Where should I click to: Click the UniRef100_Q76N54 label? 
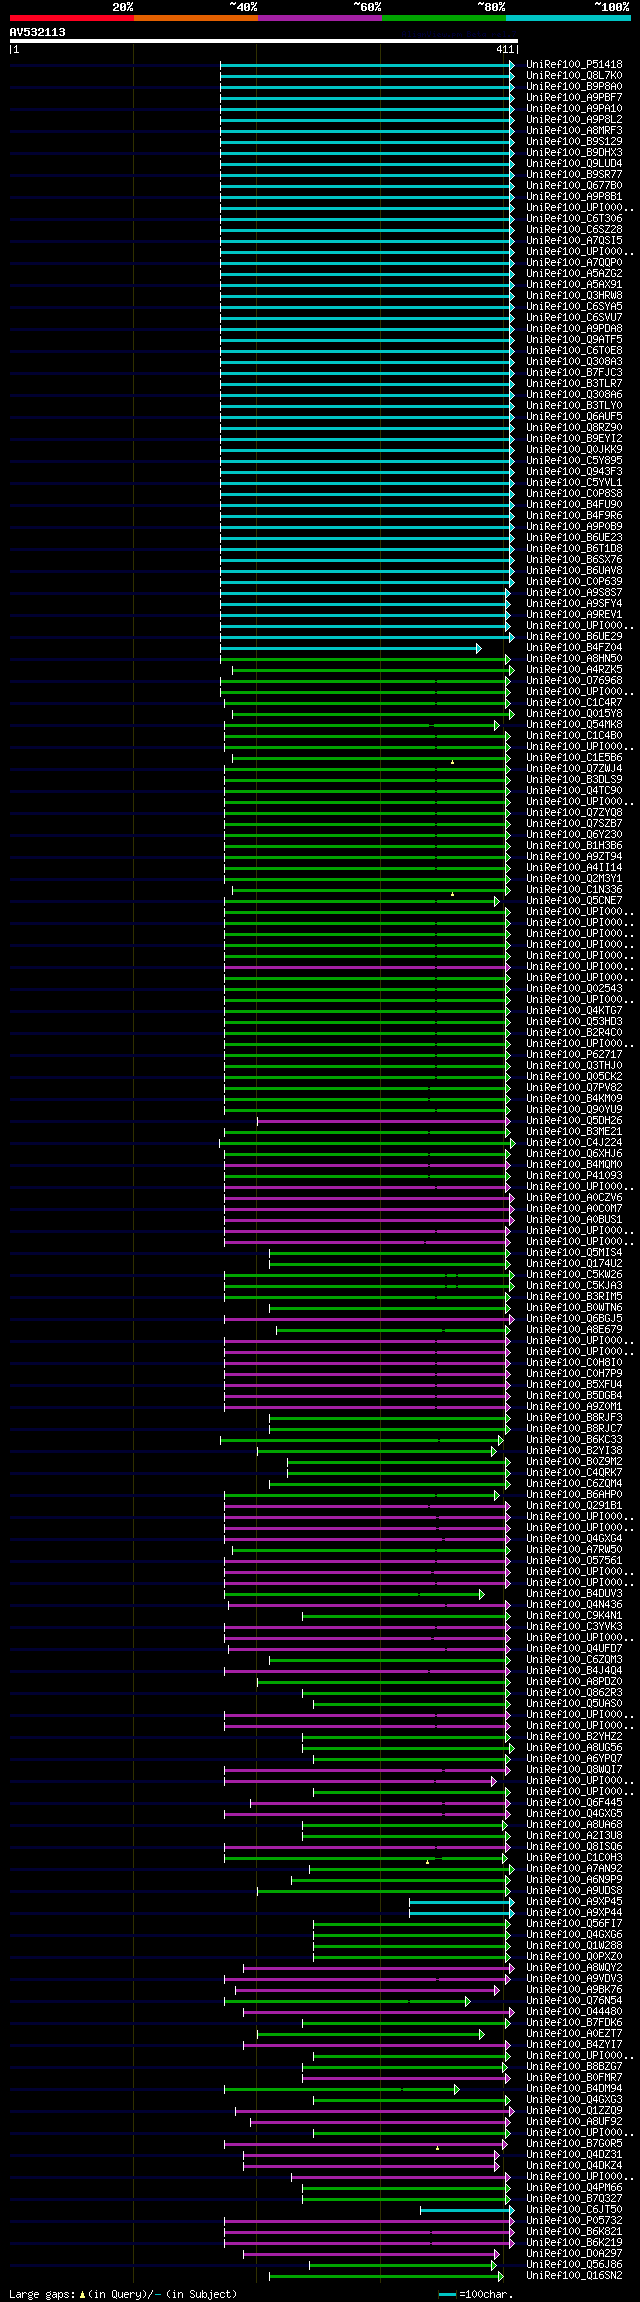pos(574,2001)
